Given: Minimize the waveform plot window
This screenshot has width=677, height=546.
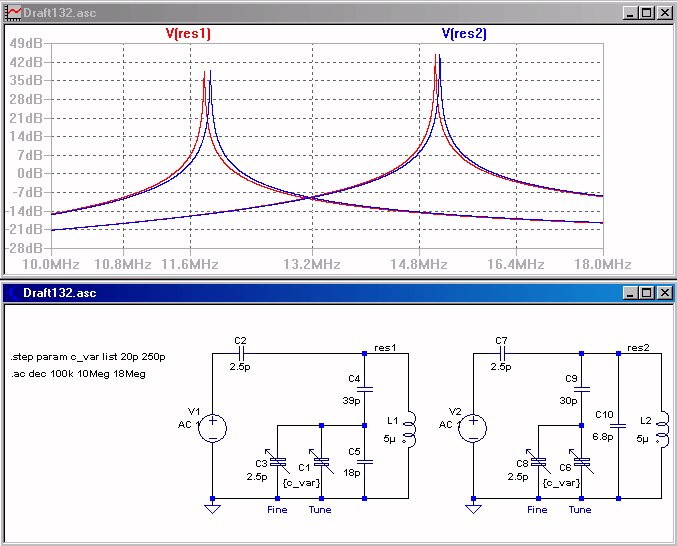Looking at the screenshot, I should (630, 13).
